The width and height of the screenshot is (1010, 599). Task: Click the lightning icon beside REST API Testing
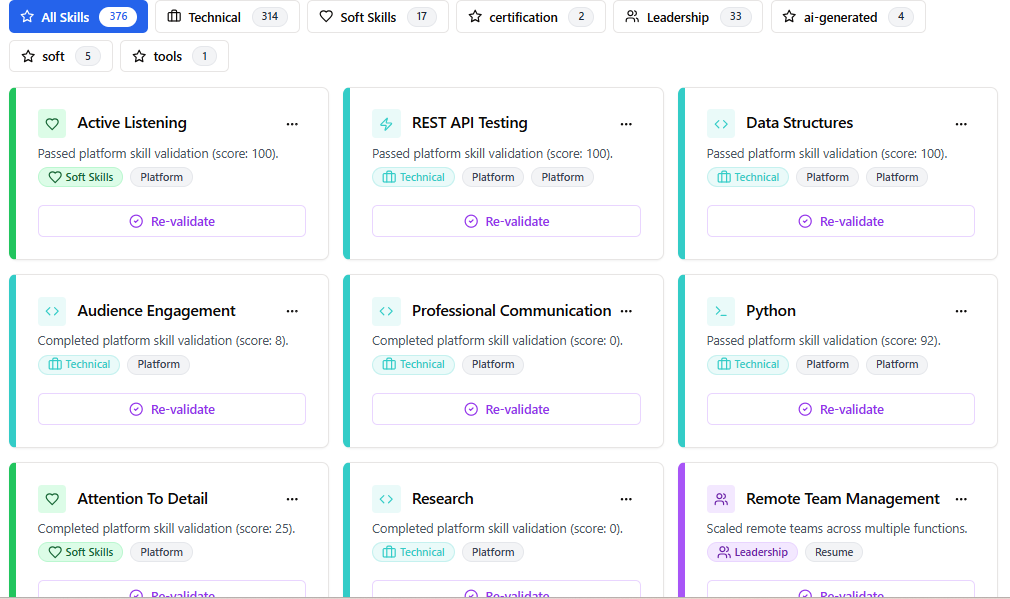(x=386, y=123)
